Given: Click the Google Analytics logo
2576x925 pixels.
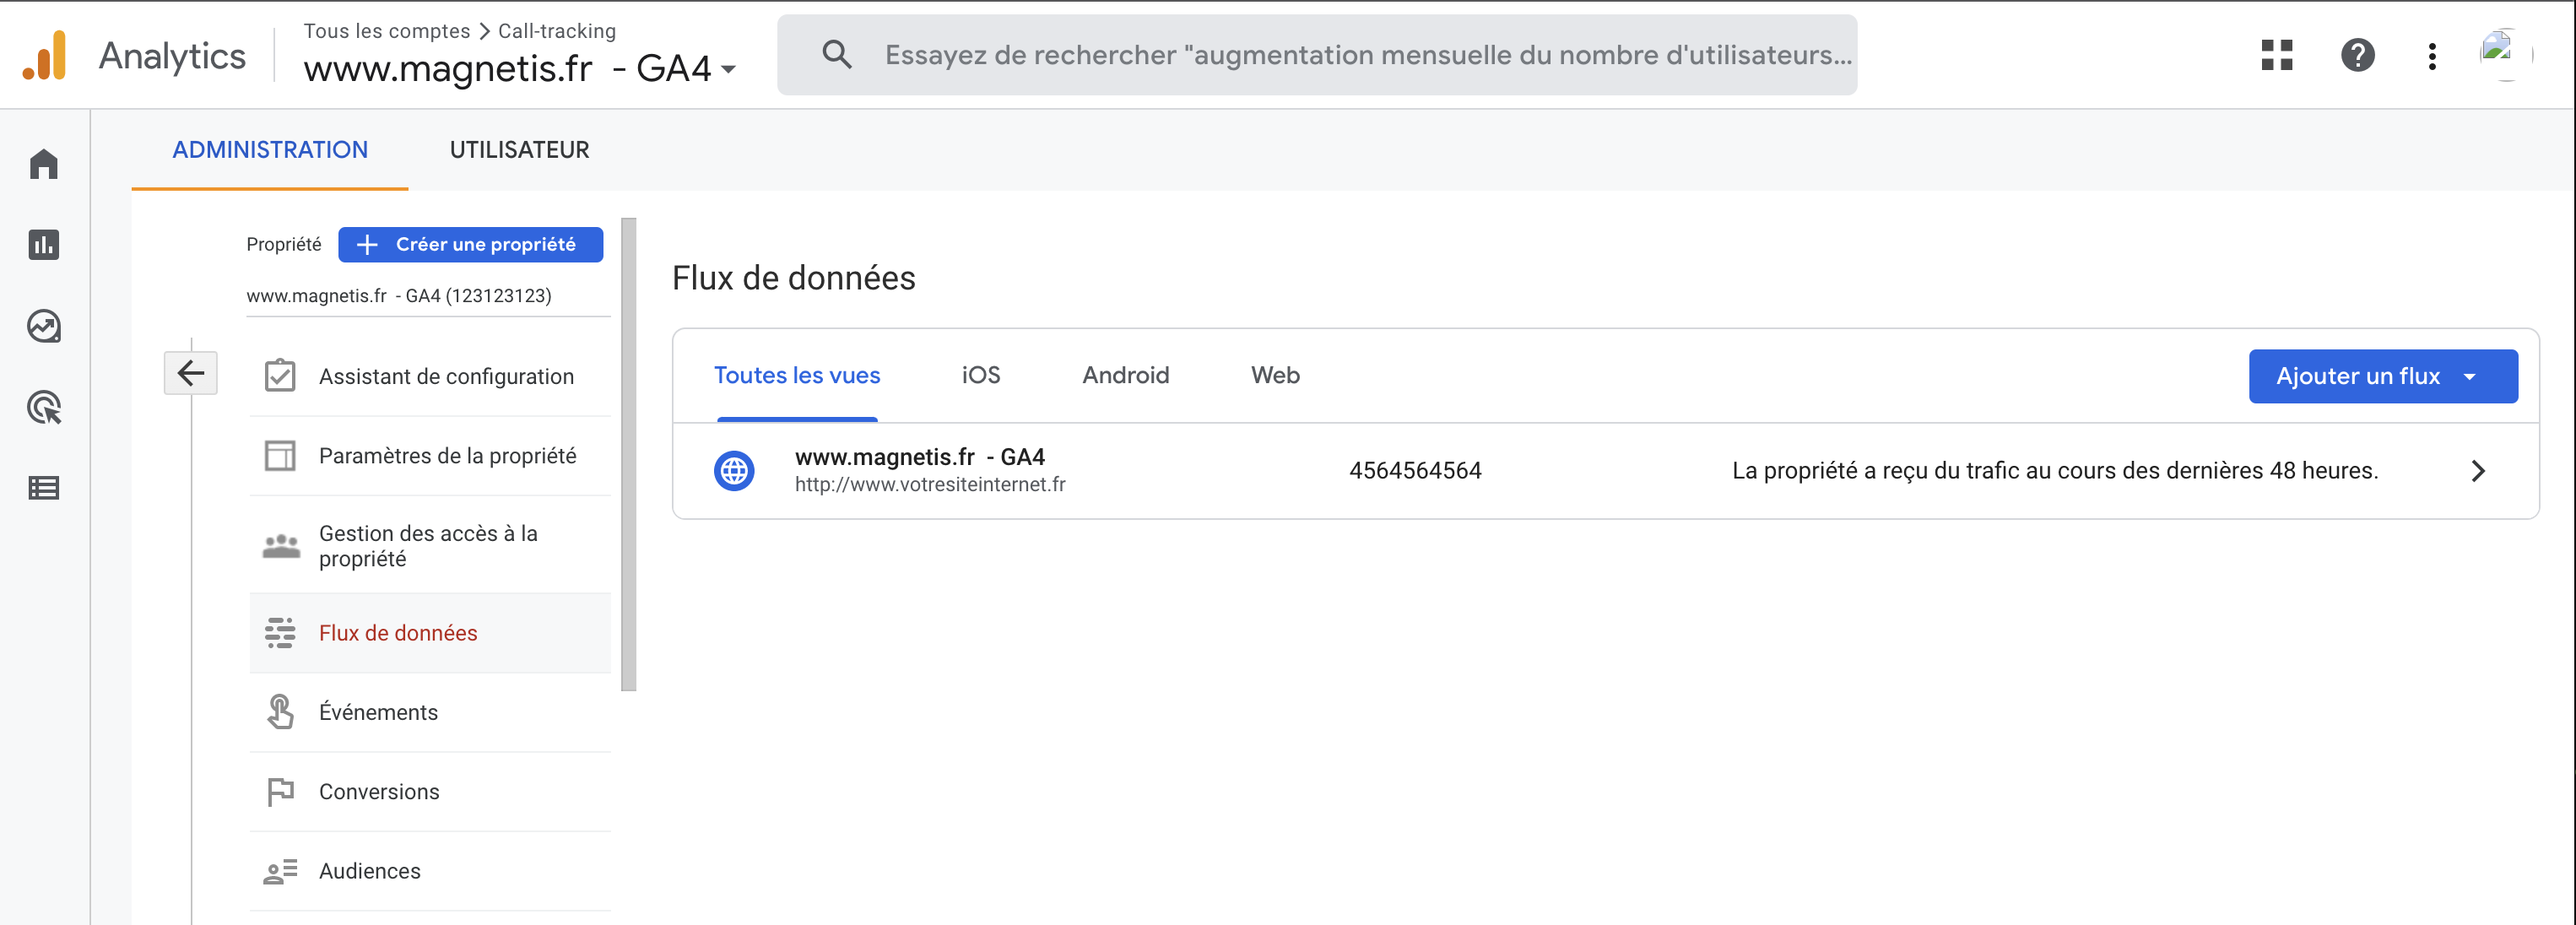Looking at the screenshot, I should (x=45, y=55).
